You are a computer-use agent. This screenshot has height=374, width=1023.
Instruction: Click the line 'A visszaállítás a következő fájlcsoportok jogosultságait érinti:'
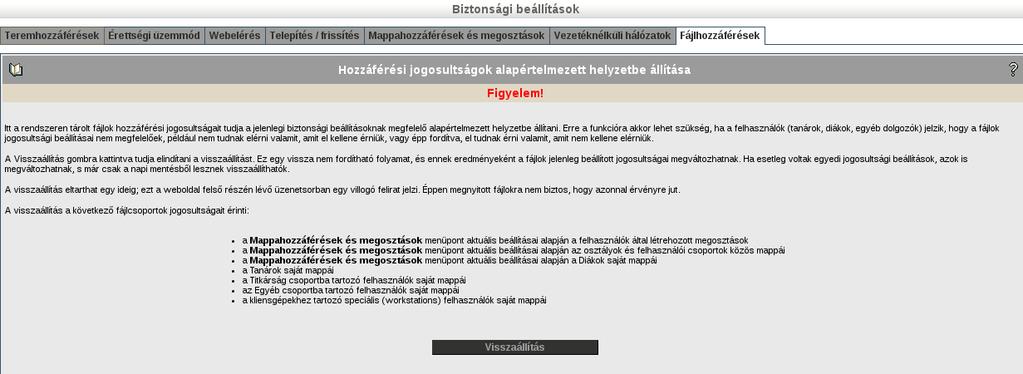click(x=127, y=210)
